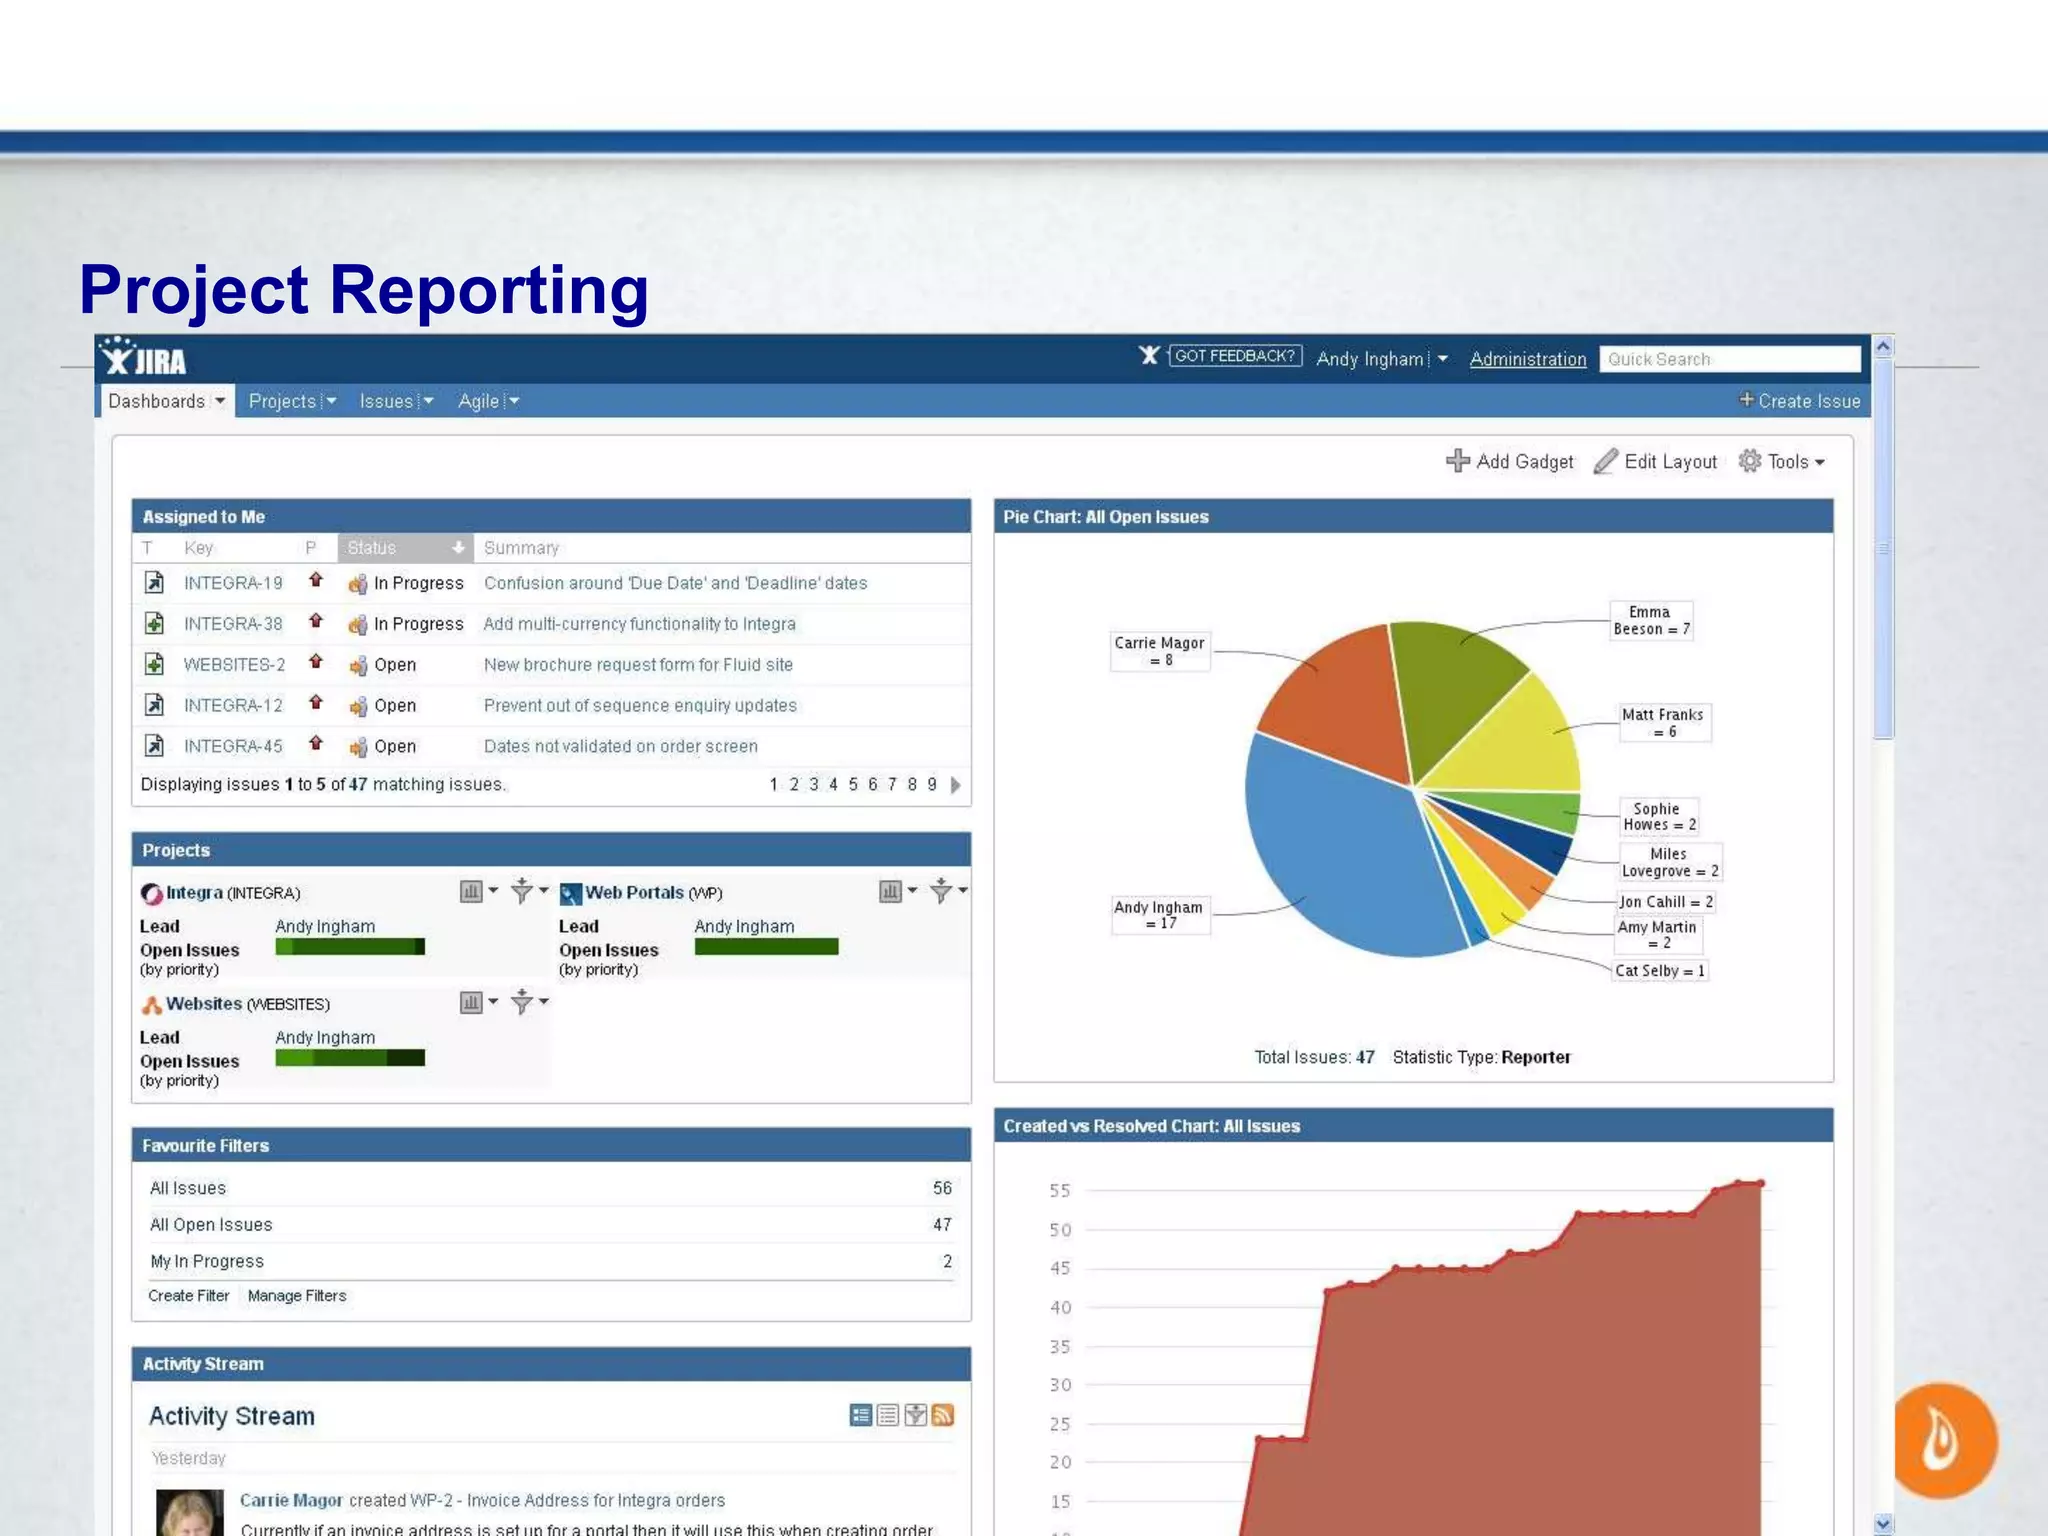Click the bug icon next to INTEGRA-19
The image size is (2048, 1536).
[x=154, y=582]
